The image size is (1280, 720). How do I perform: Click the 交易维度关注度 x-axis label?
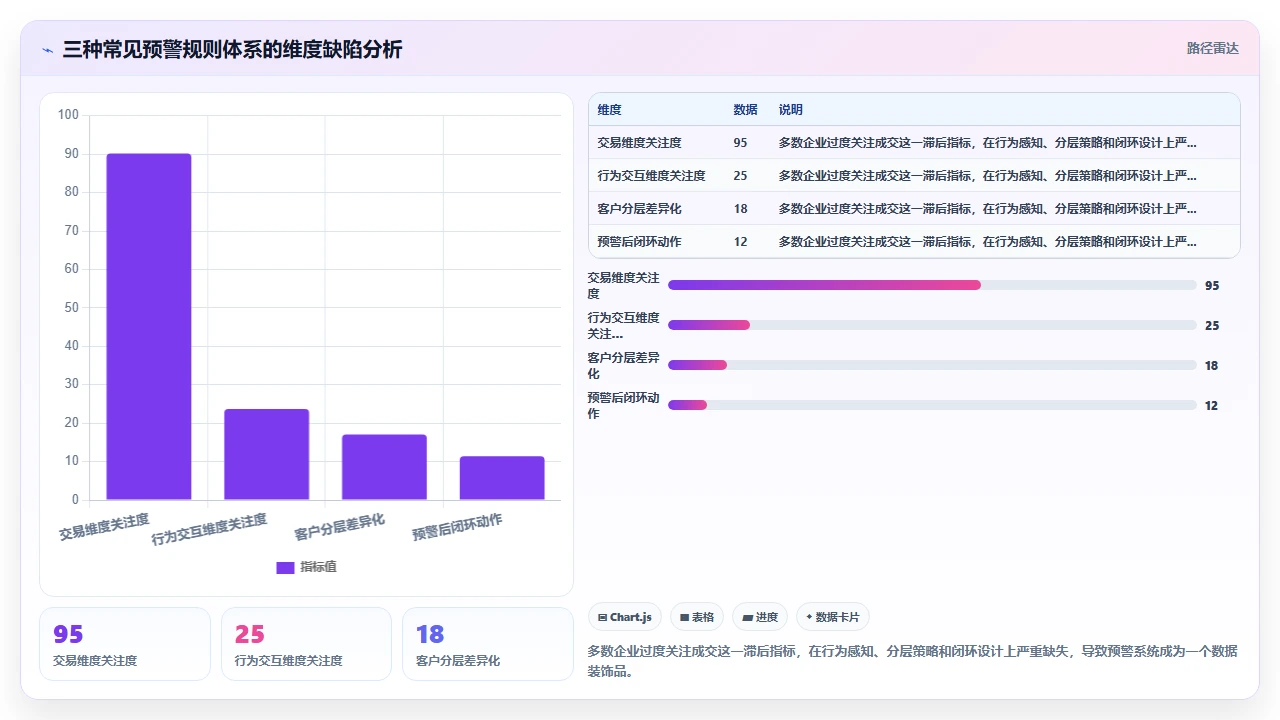coord(105,527)
